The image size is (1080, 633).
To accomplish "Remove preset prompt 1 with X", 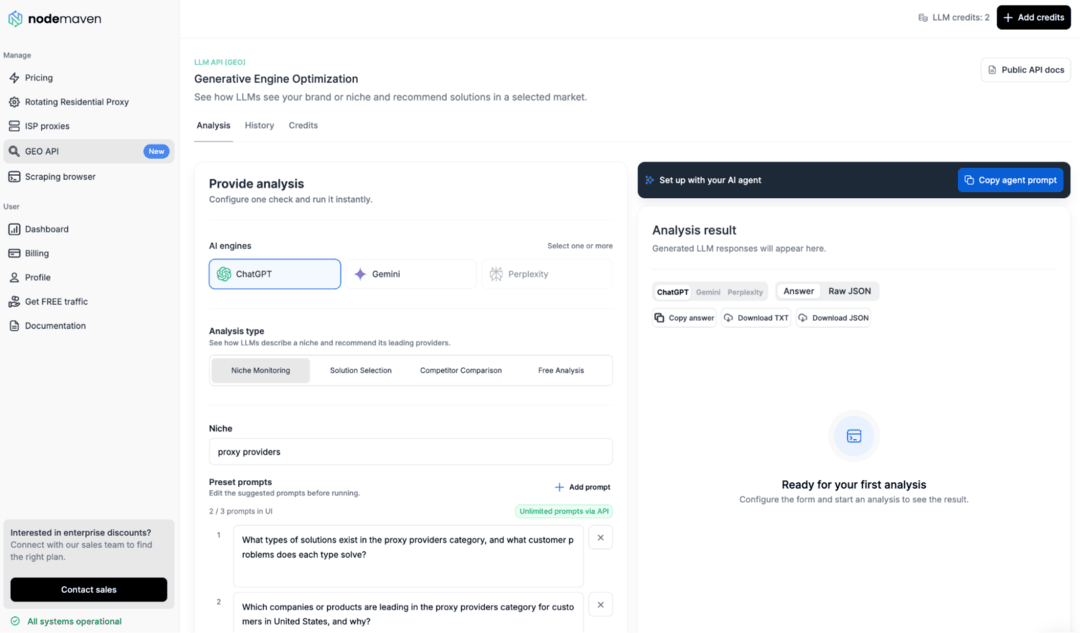I will click(x=601, y=538).
